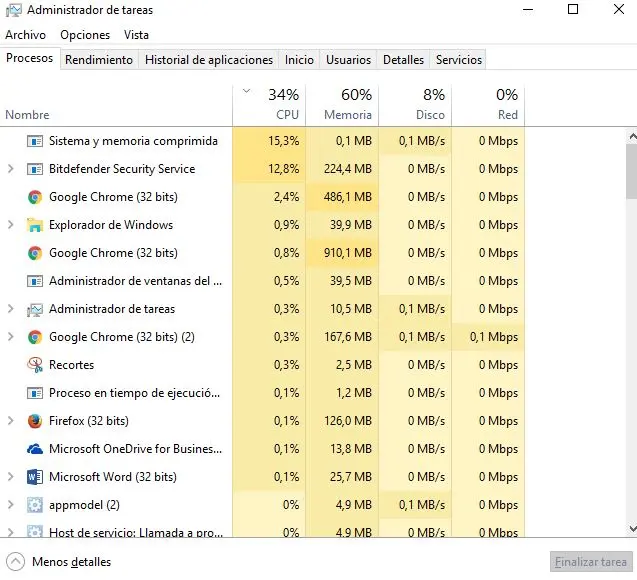The image size is (637, 580).
Task: Click the 12,8% CPU value
Action: click(x=284, y=169)
